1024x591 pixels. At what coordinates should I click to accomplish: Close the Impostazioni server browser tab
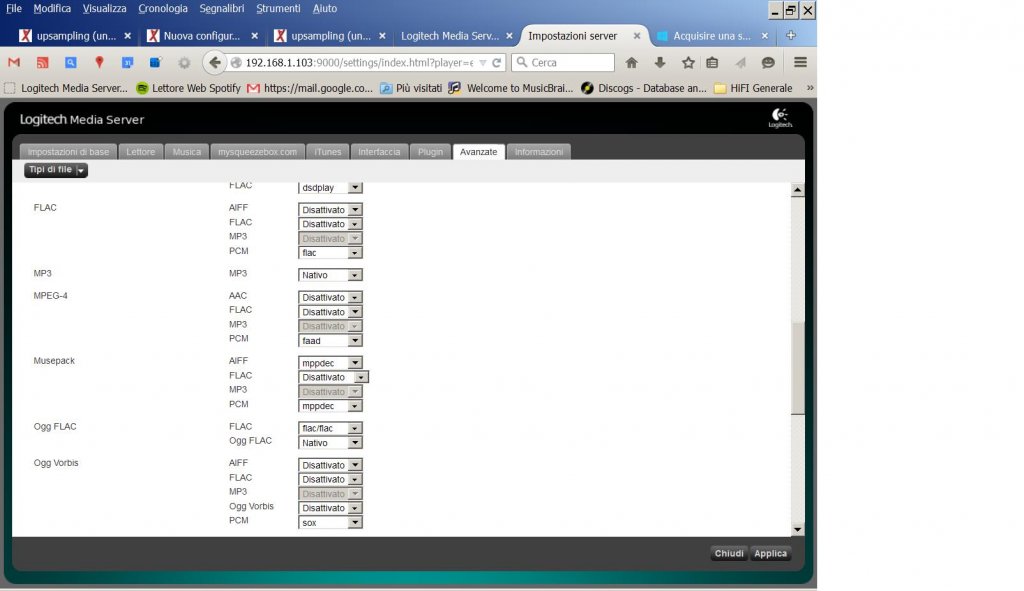coord(637,36)
